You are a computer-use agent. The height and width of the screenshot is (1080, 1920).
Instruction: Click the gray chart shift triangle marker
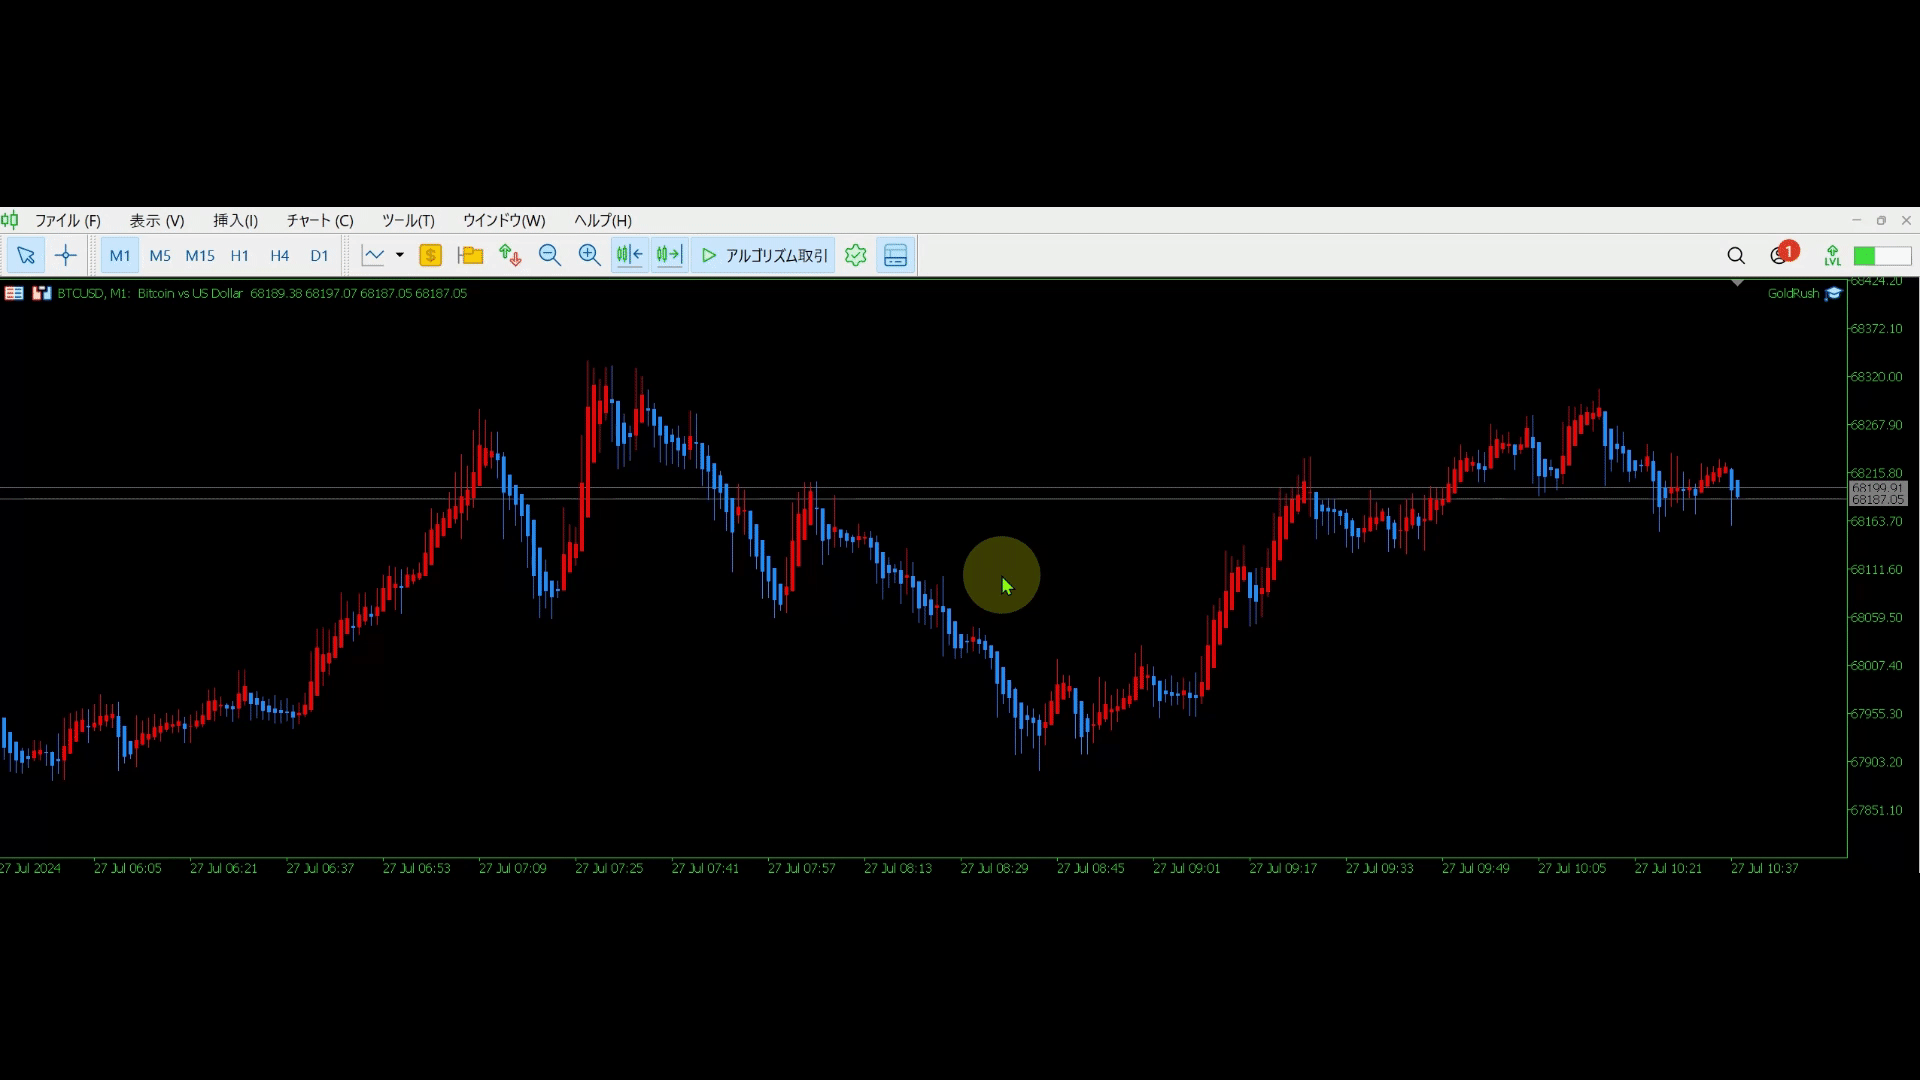pyautogui.click(x=1737, y=284)
